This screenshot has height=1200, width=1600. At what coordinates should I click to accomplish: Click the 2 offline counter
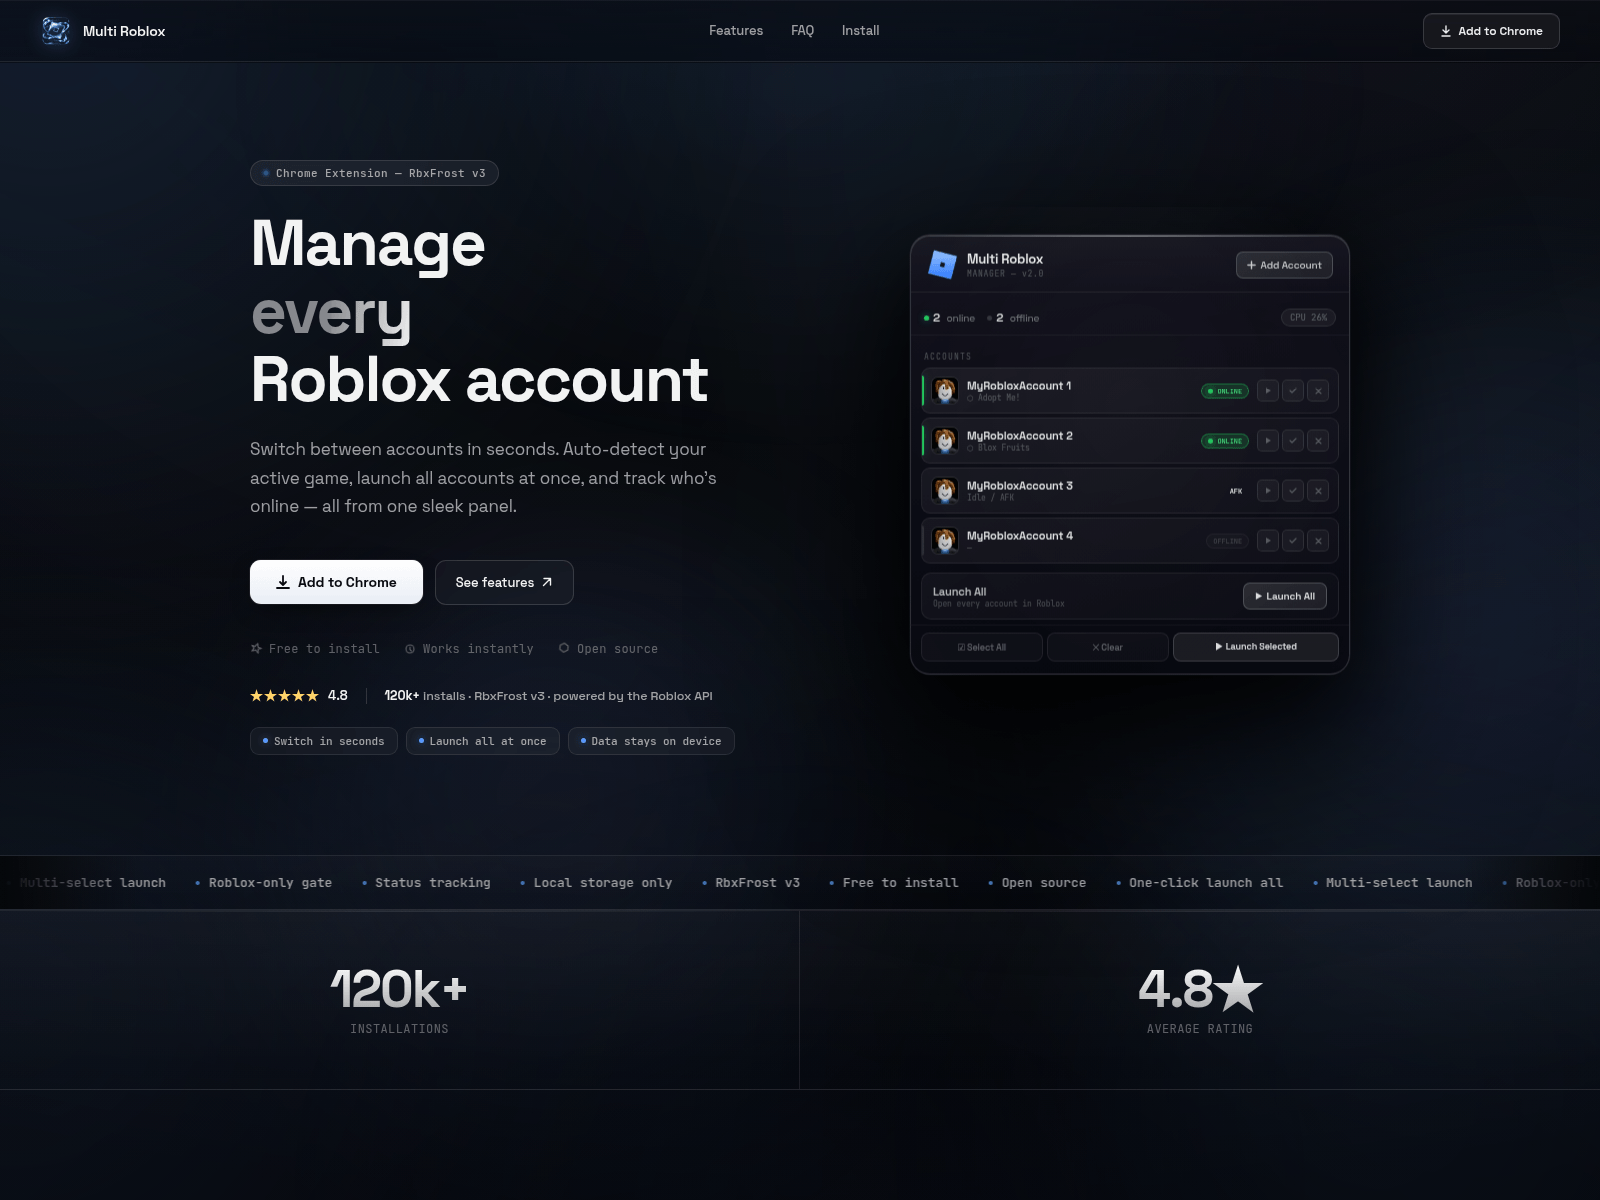point(1013,318)
